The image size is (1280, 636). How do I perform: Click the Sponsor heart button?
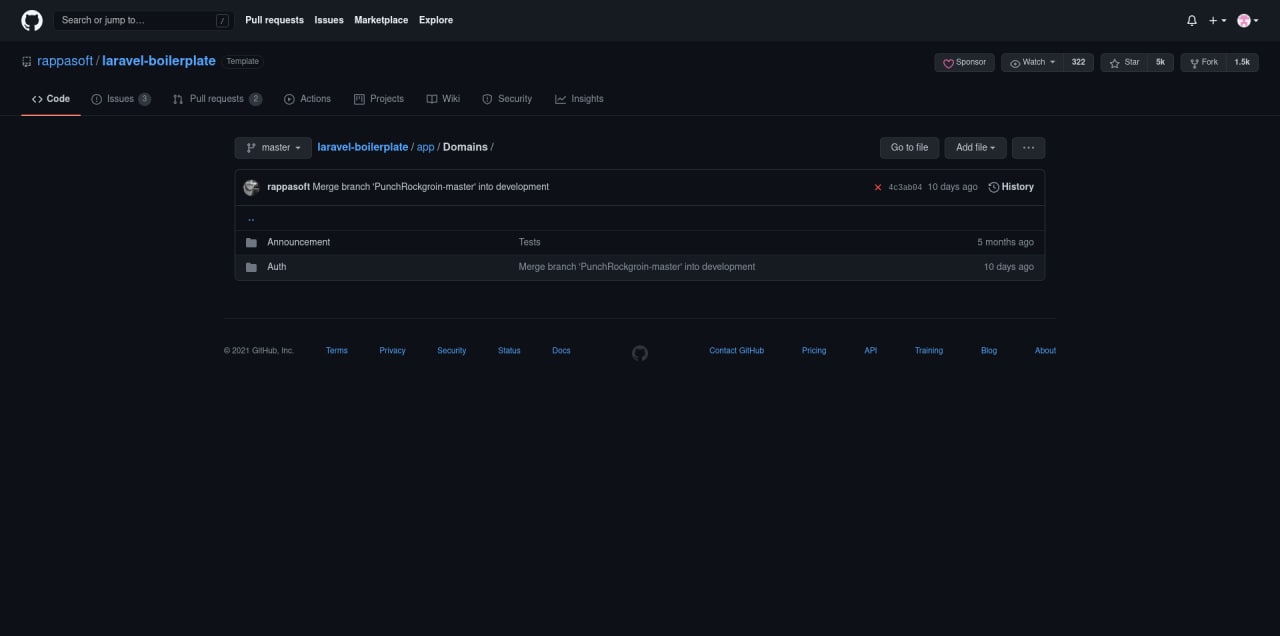[x=965, y=62]
